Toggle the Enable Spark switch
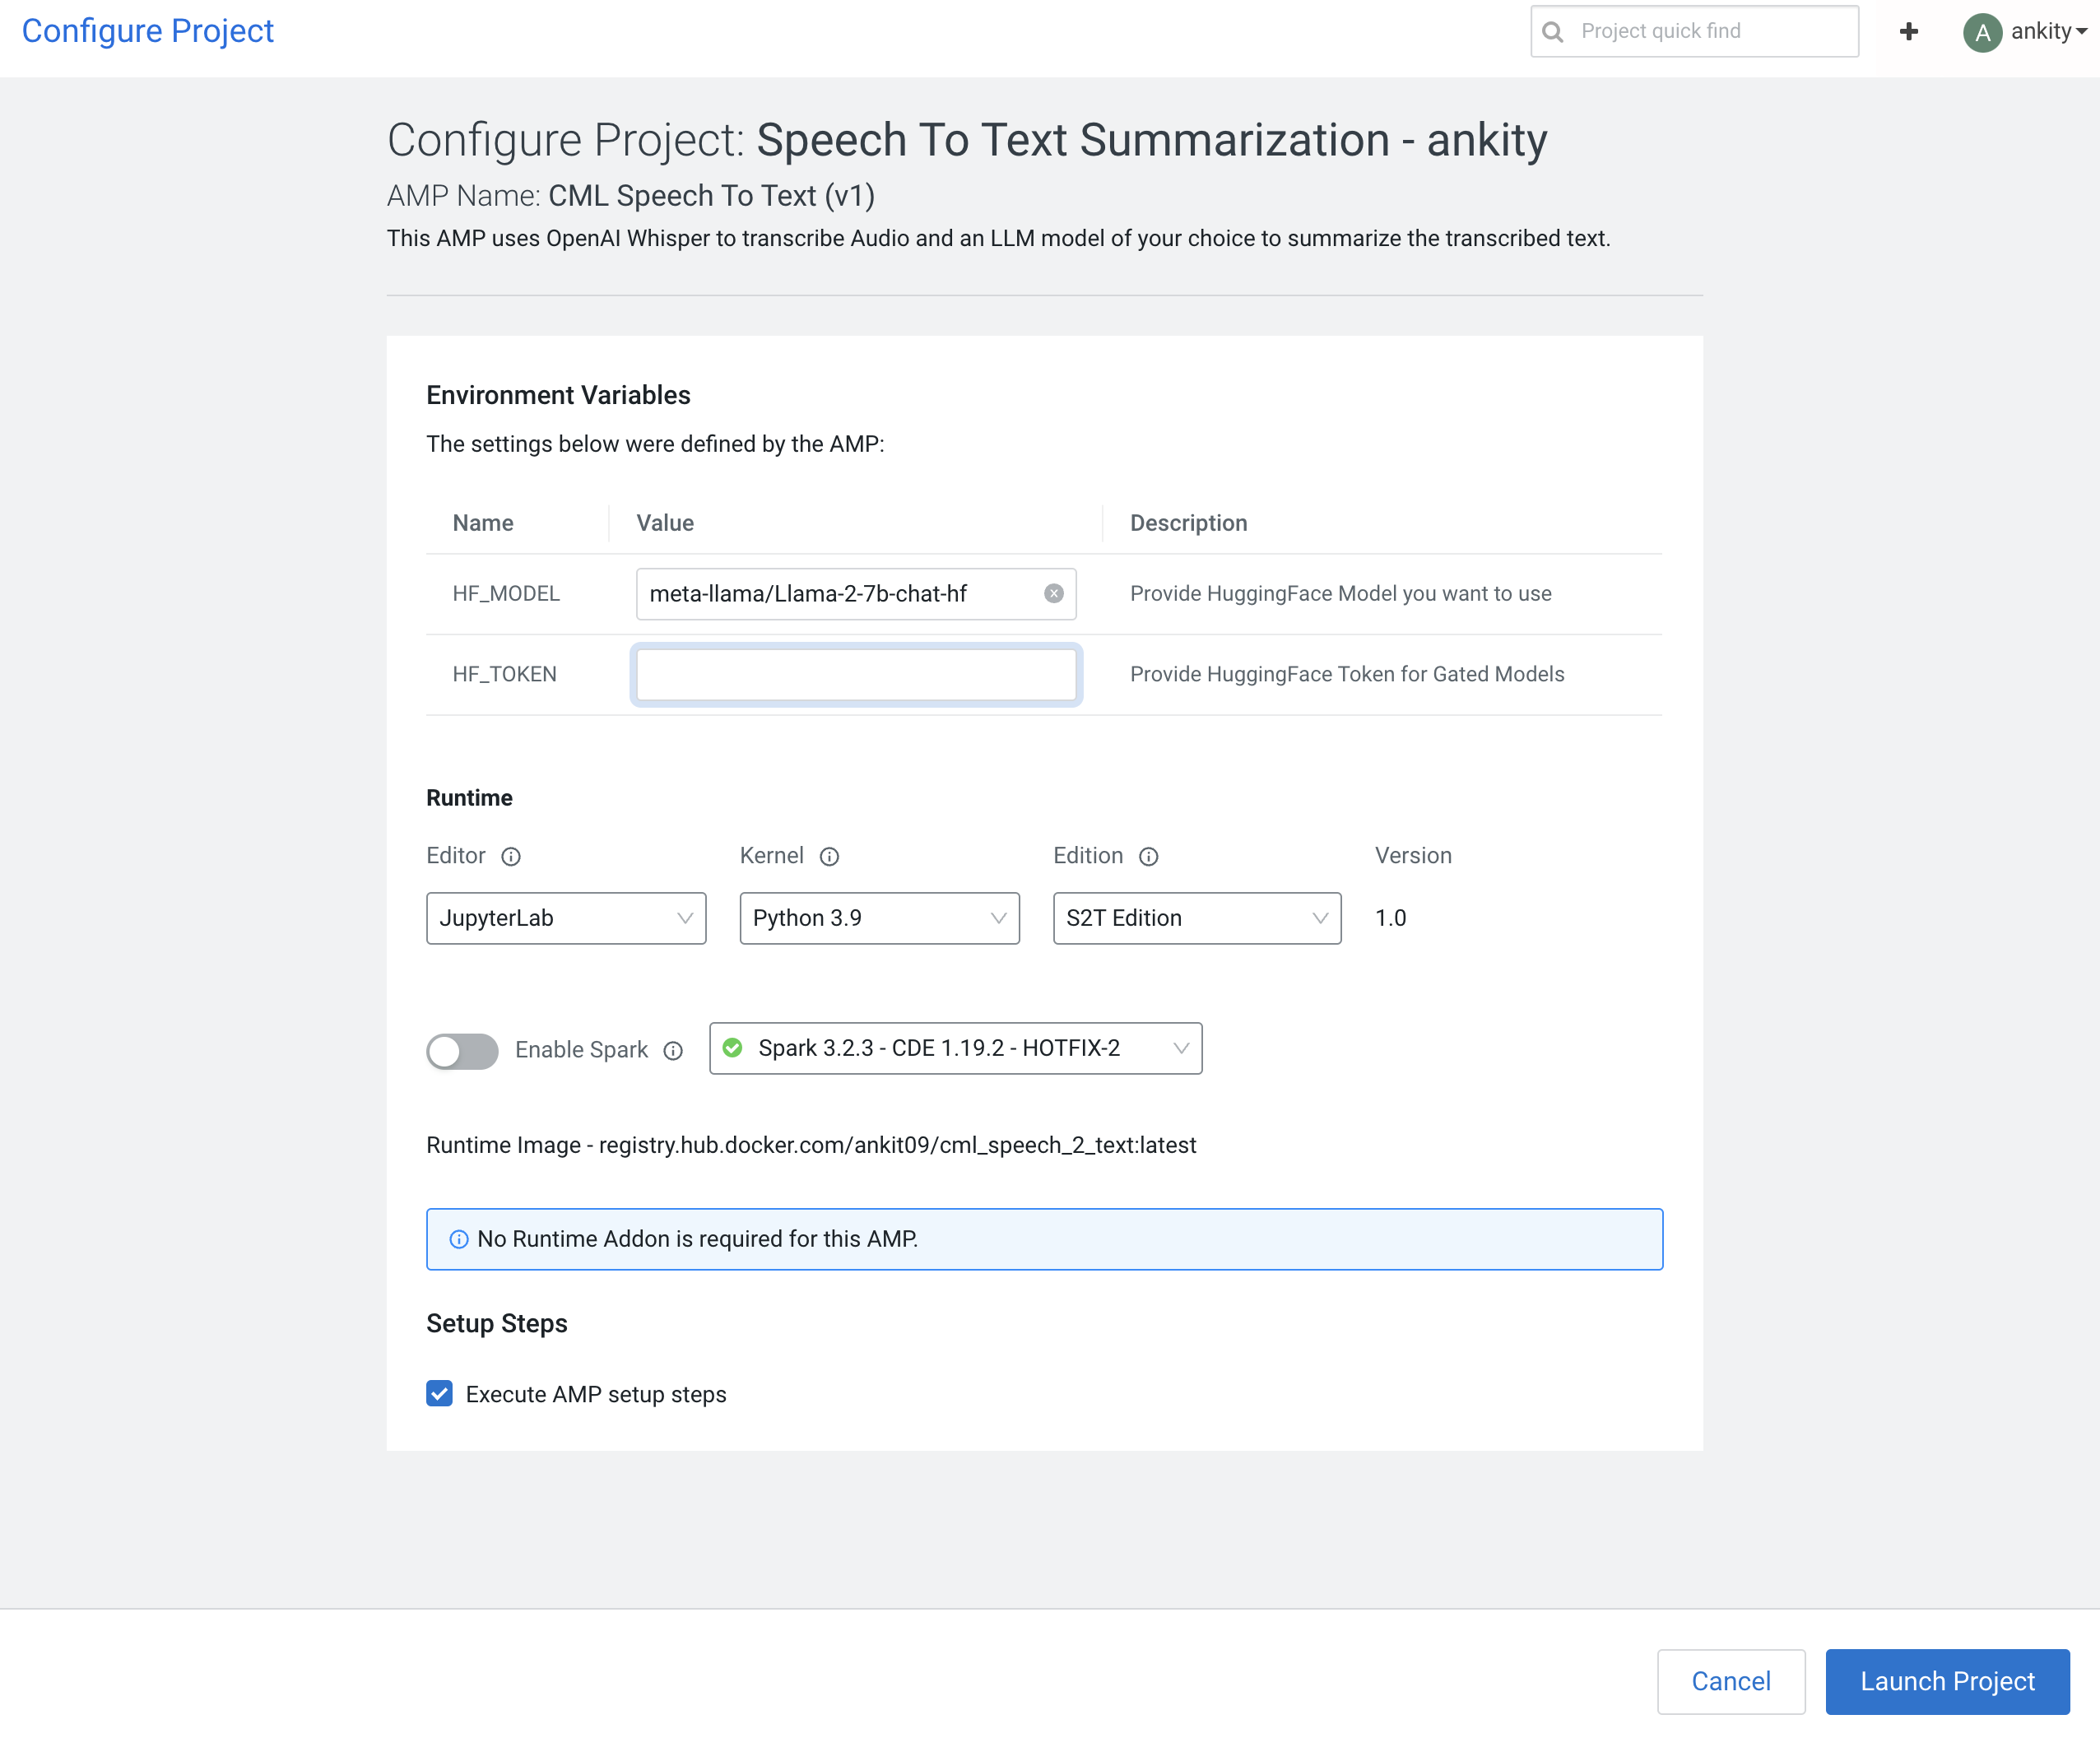Image resolution: width=2100 pixels, height=1738 pixels. pos(462,1050)
